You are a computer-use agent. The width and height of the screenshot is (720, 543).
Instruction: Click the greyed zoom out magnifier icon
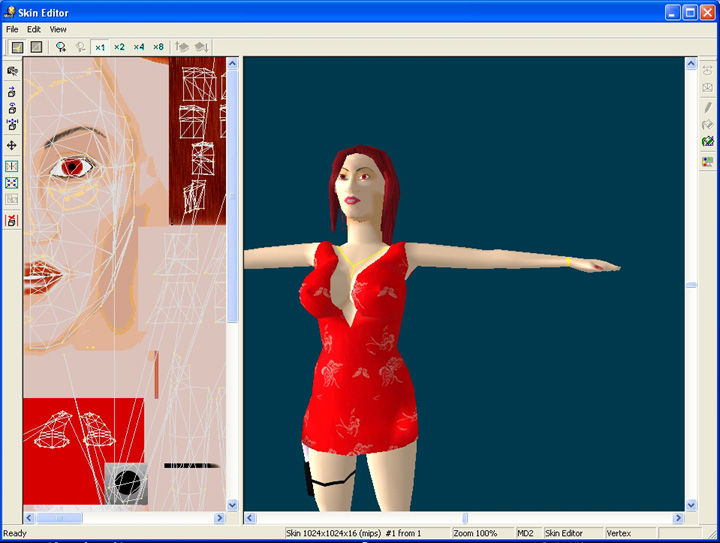pyautogui.click(x=80, y=47)
